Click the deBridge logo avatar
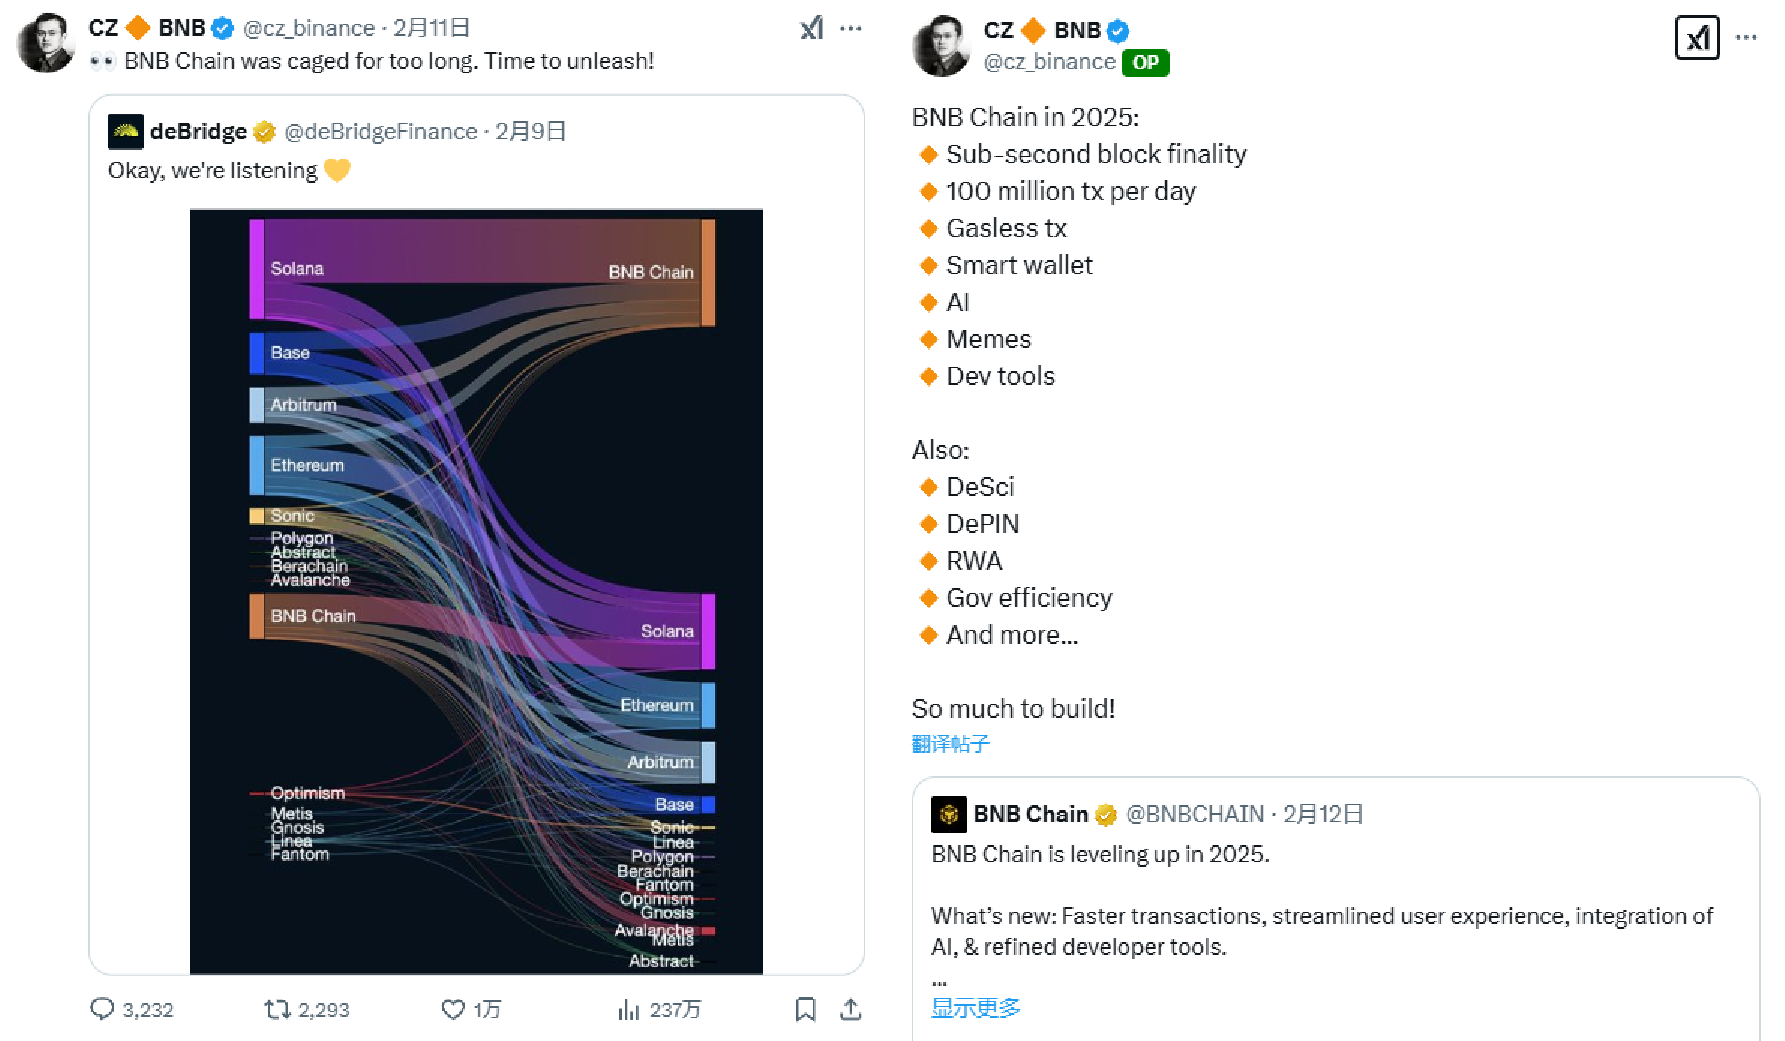This screenshot has width=1785, height=1041. (x=126, y=131)
